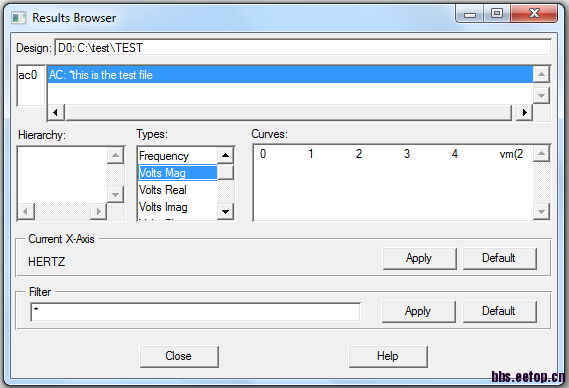Click the analysis list scroll up arrow
This screenshot has width=569, height=388.
(541, 75)
